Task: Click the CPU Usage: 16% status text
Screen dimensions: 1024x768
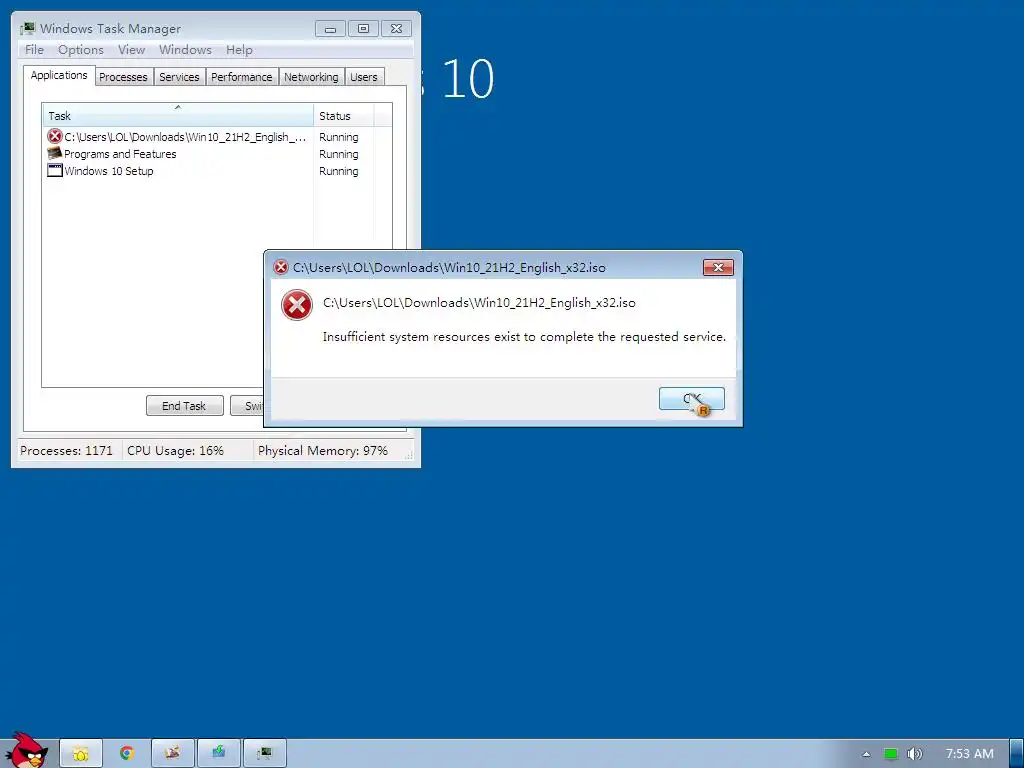Action: click(x=175, y=451)
